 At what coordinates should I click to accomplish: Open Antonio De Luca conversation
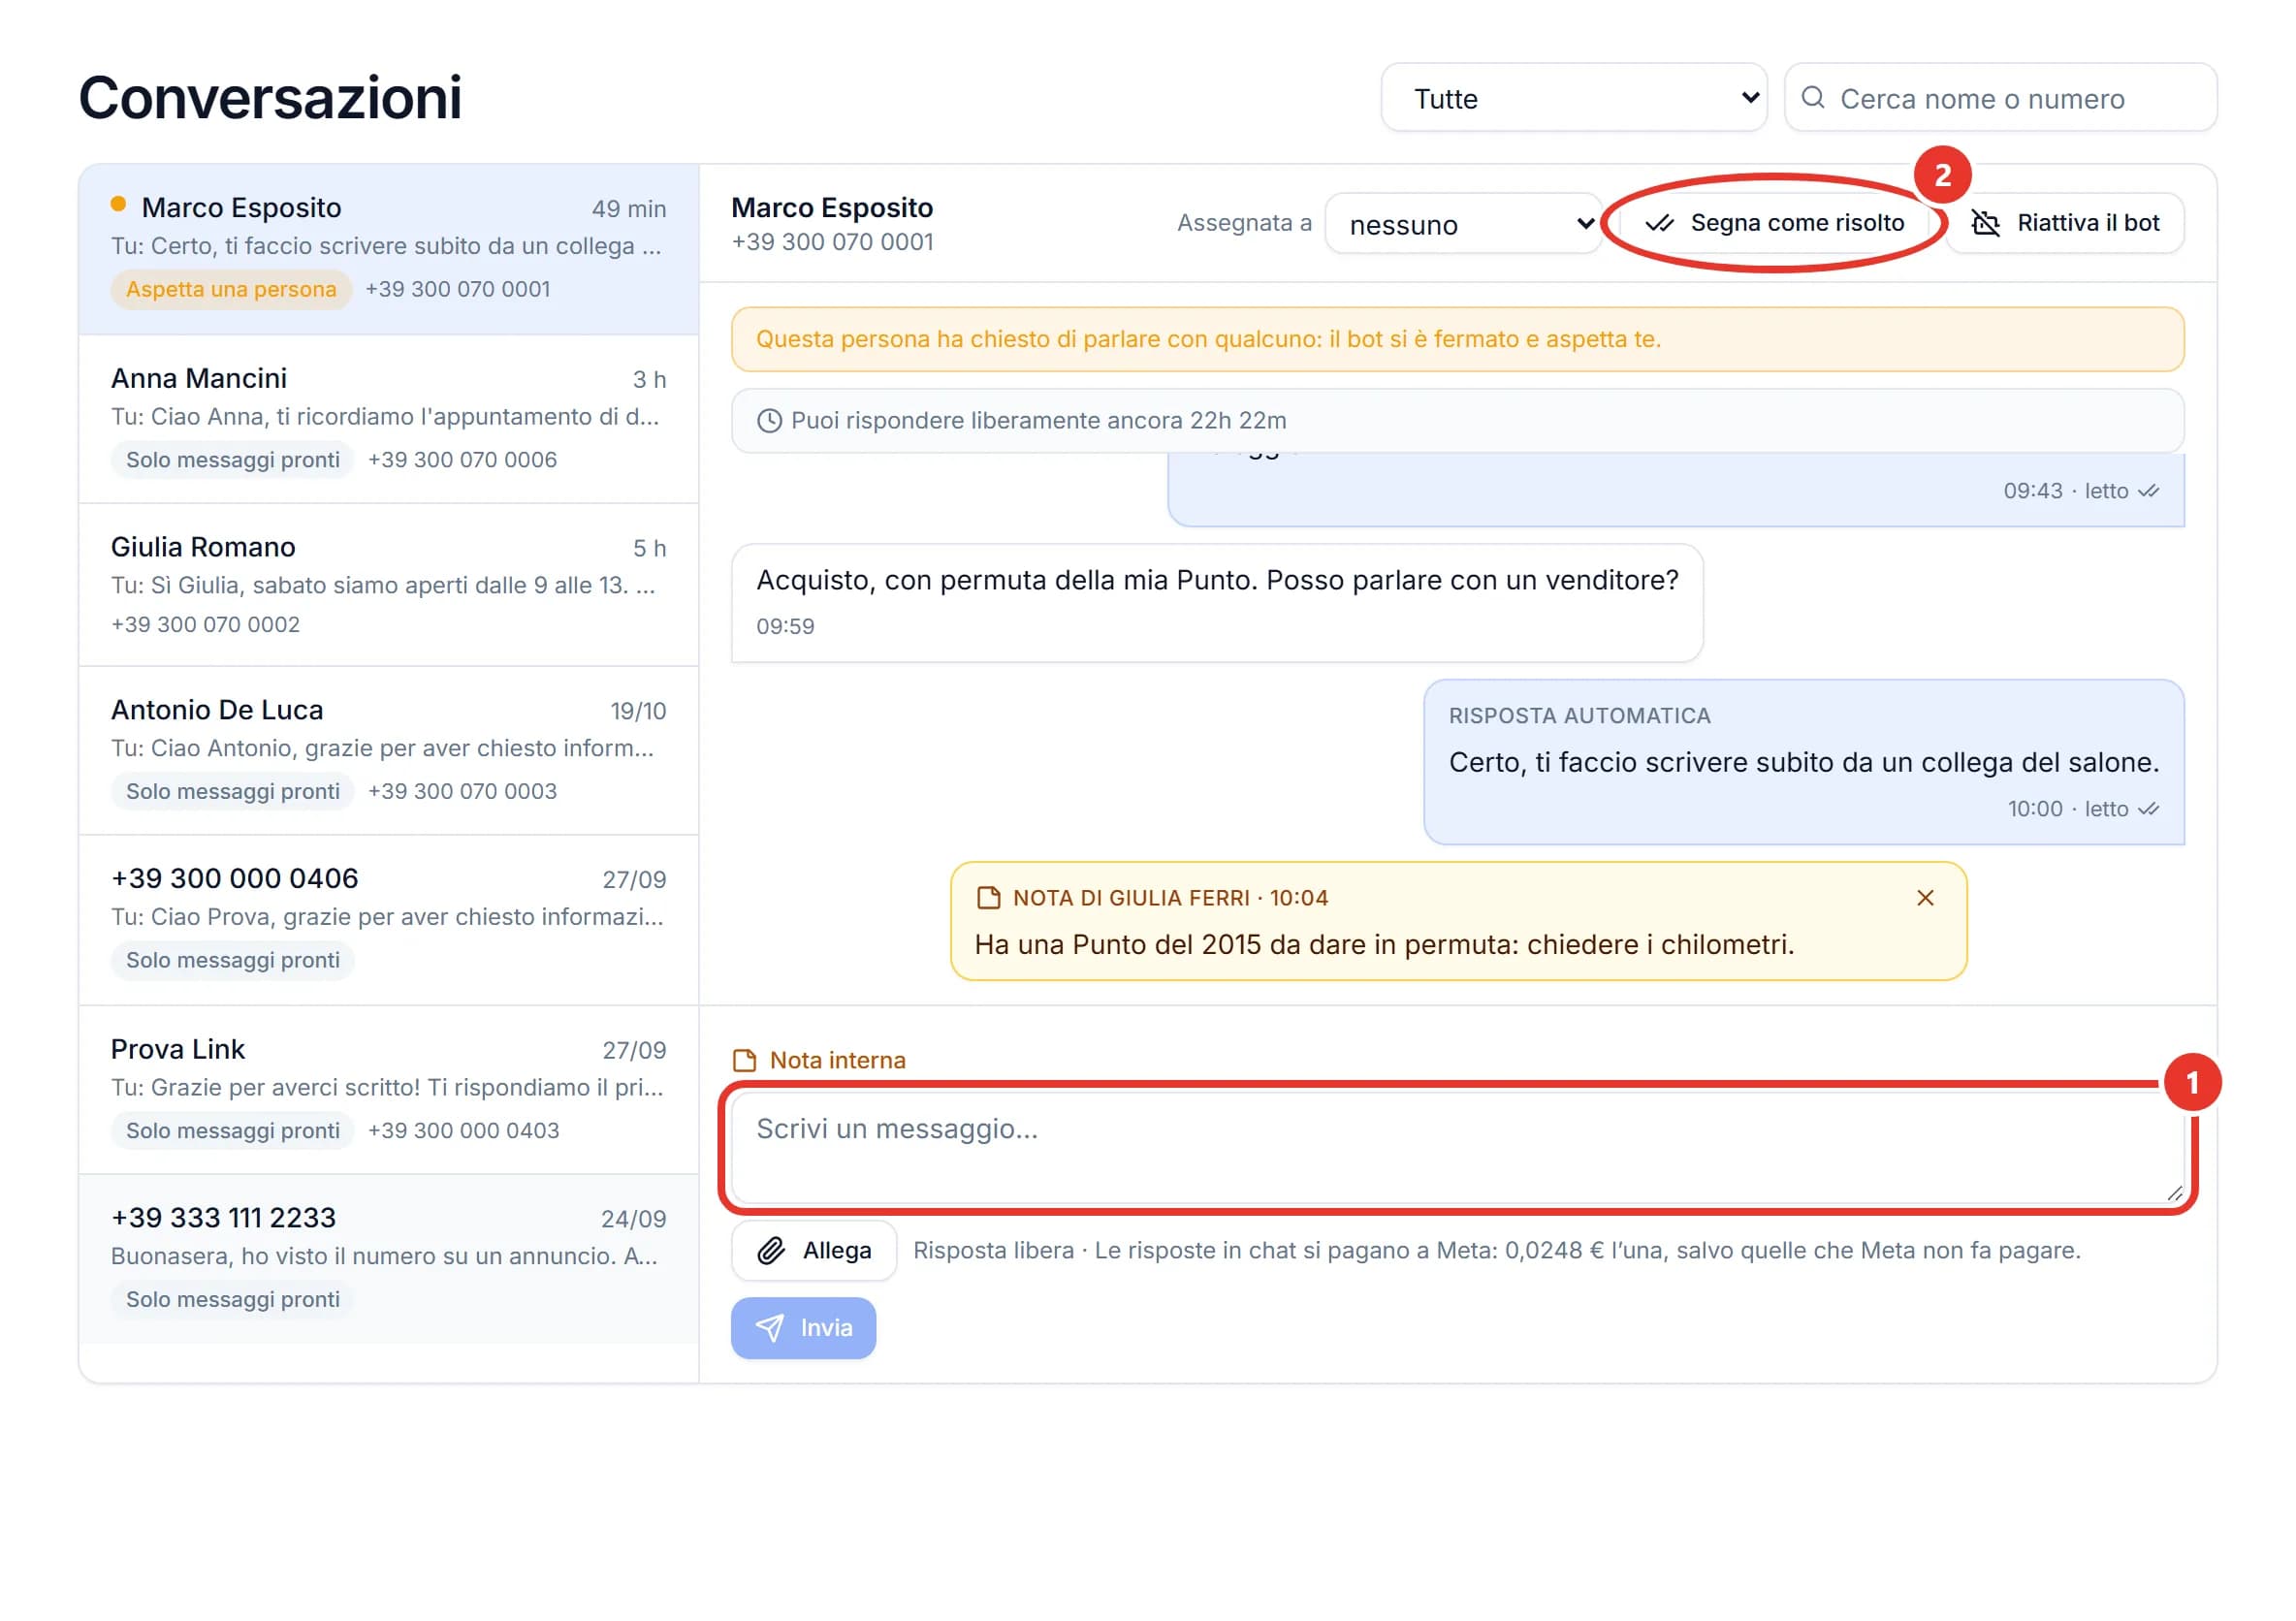click(388, 751)
